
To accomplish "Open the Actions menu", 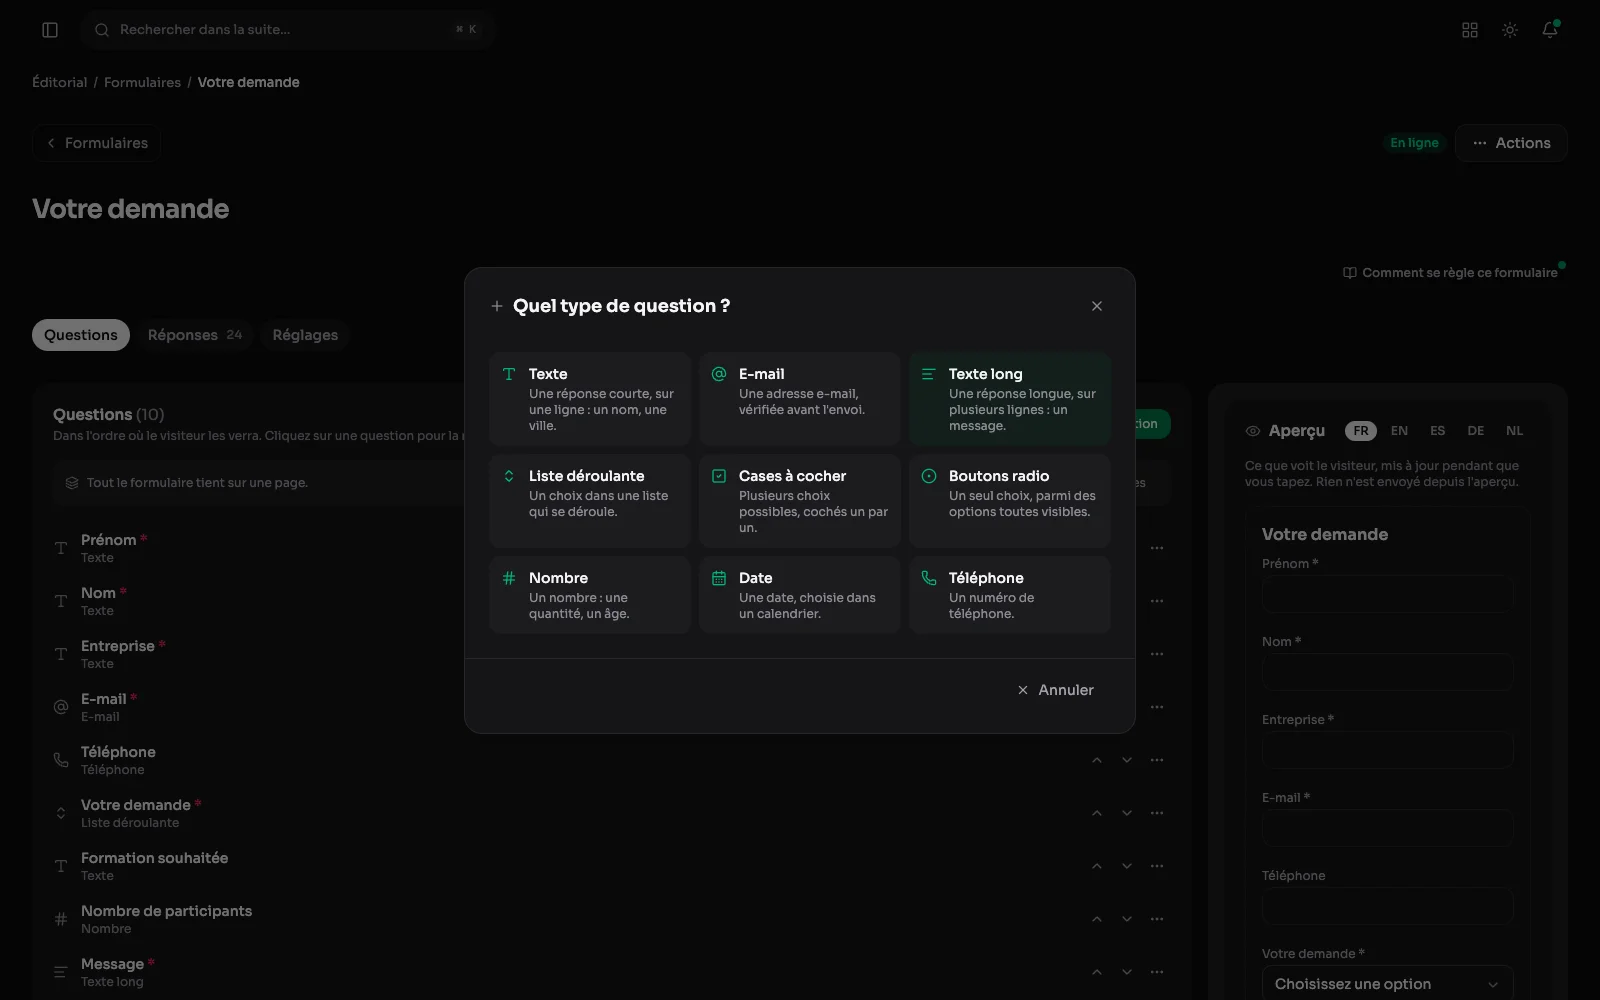I will click(x=1511, y=143).
